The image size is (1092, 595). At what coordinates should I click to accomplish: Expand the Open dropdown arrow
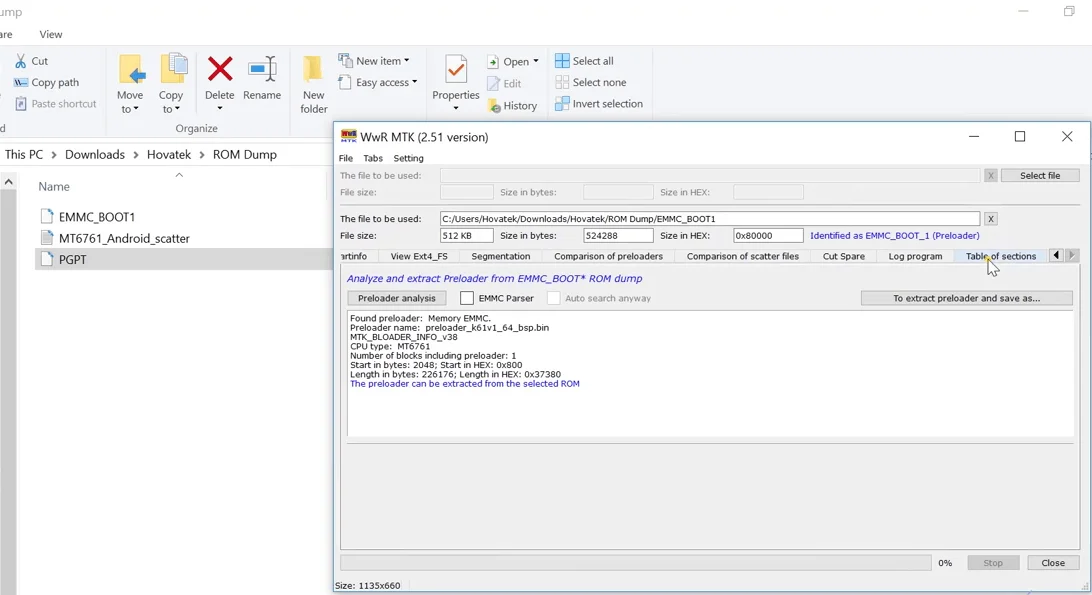coord(536,61)
